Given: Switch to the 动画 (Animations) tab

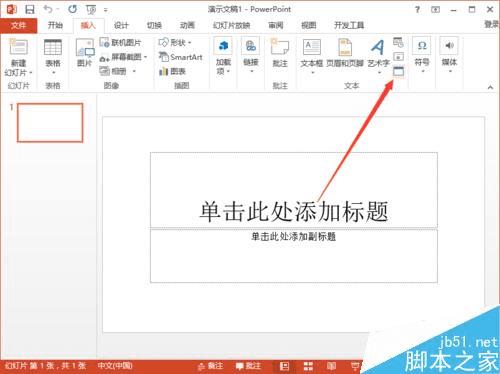Looking at the screenshot, I should 187,25.
